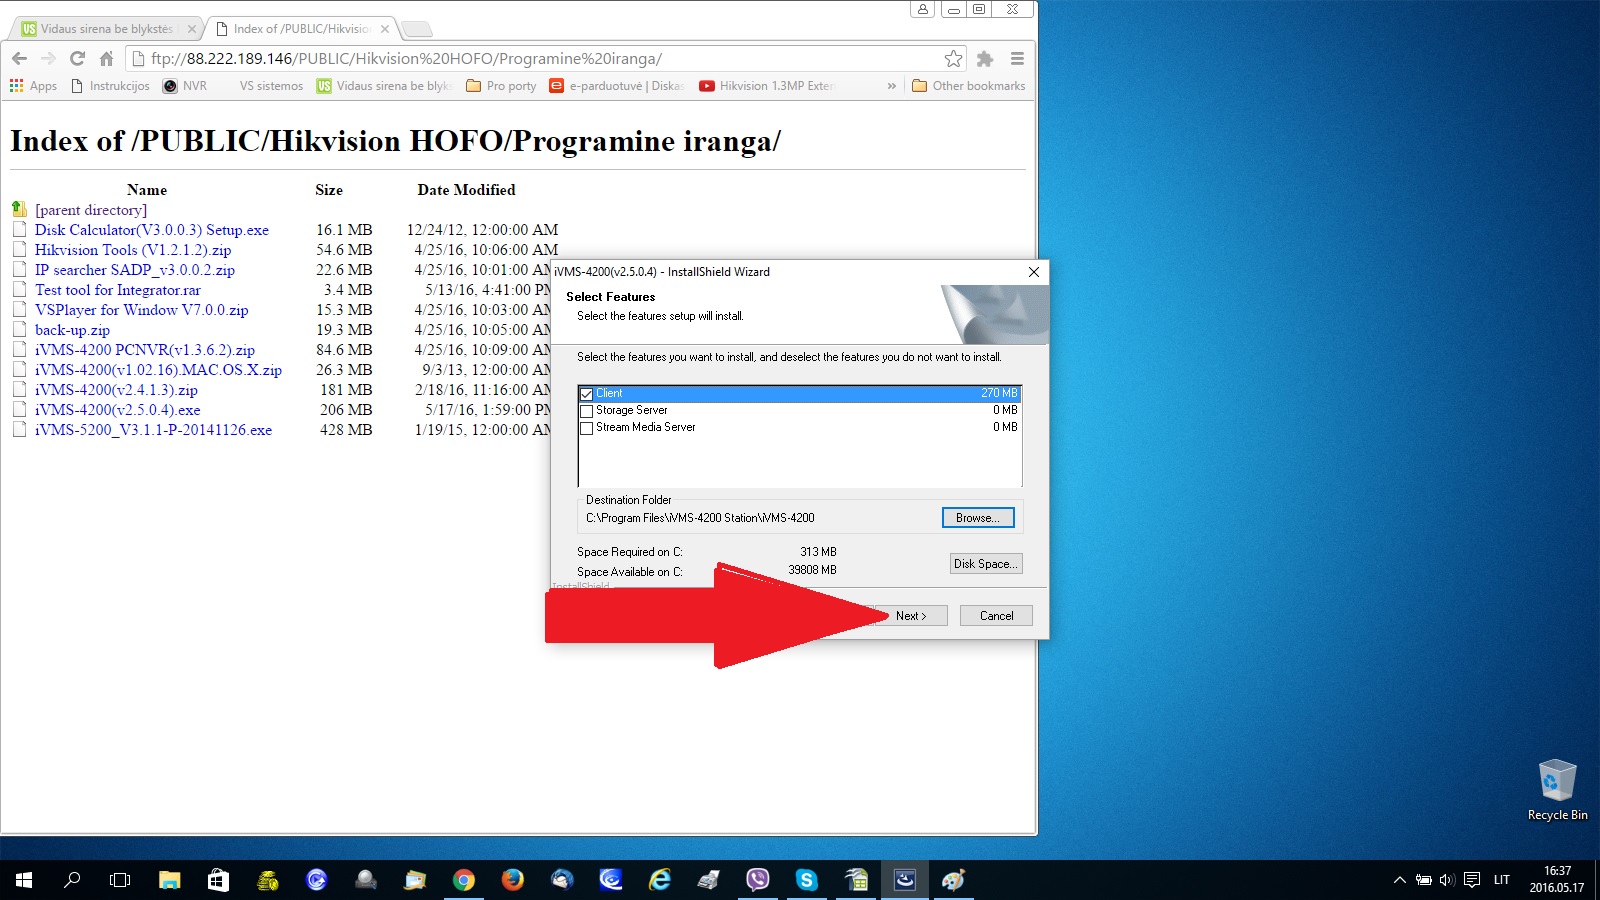Cancel the iVMS-4200 installation
1600x900 pixels.
[996, 616]
